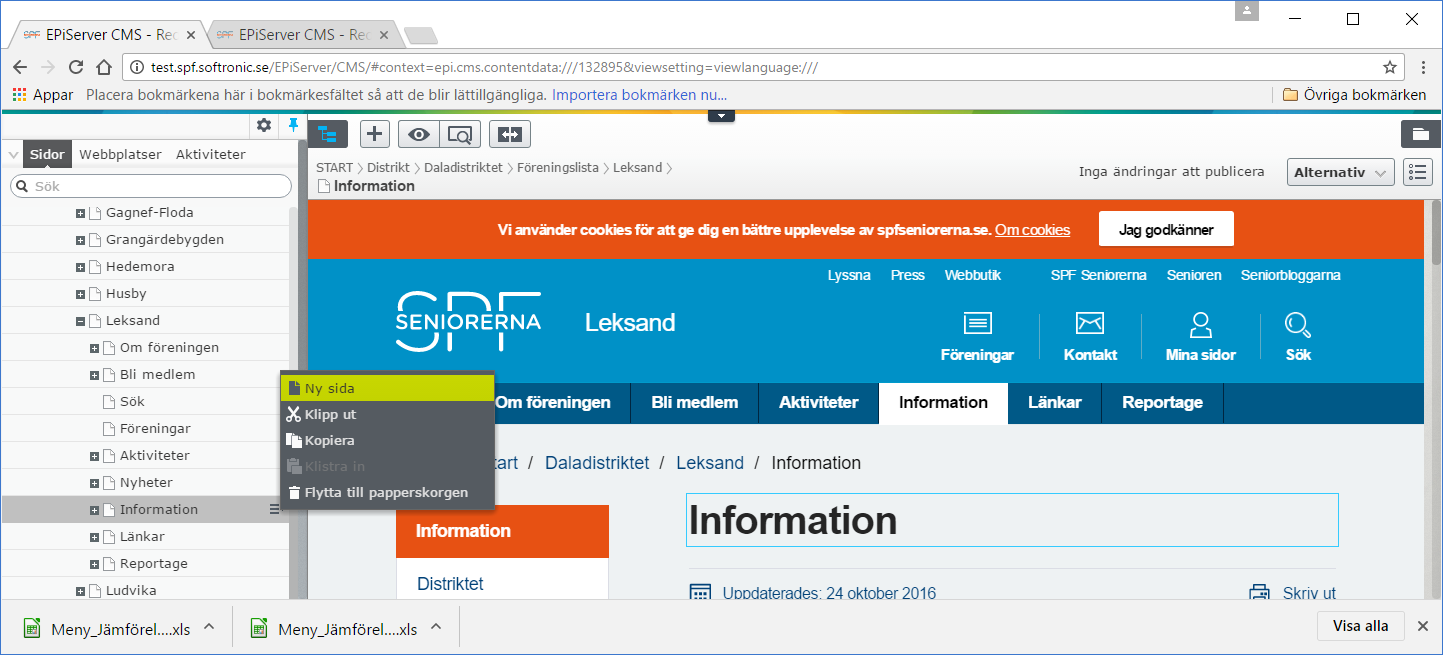Click Daladistriktet in page breadcrumb
1443x655 pixels.
click(597, 463)
